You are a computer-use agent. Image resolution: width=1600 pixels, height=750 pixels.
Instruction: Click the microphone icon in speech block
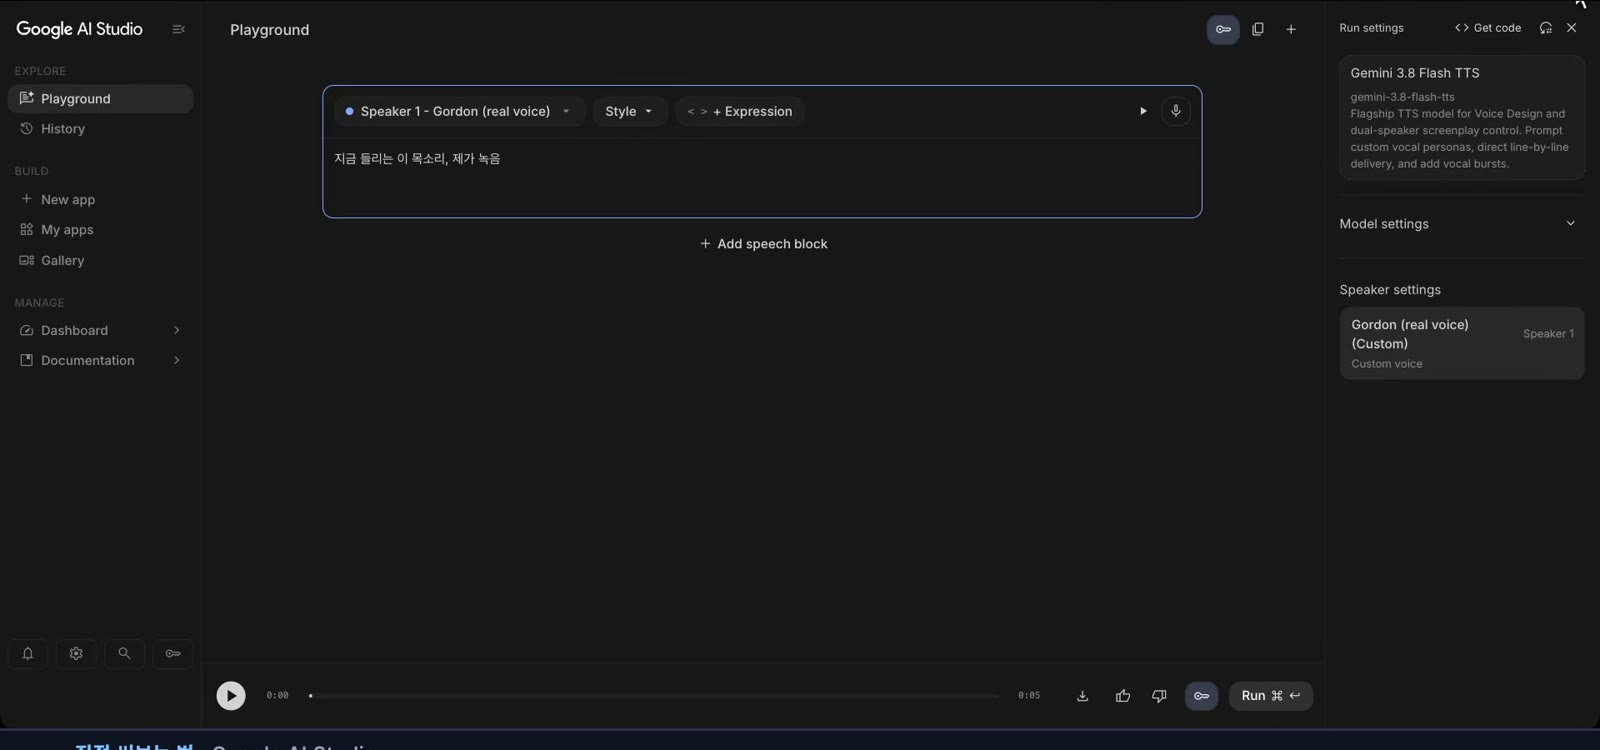[x=1176, y=111]
